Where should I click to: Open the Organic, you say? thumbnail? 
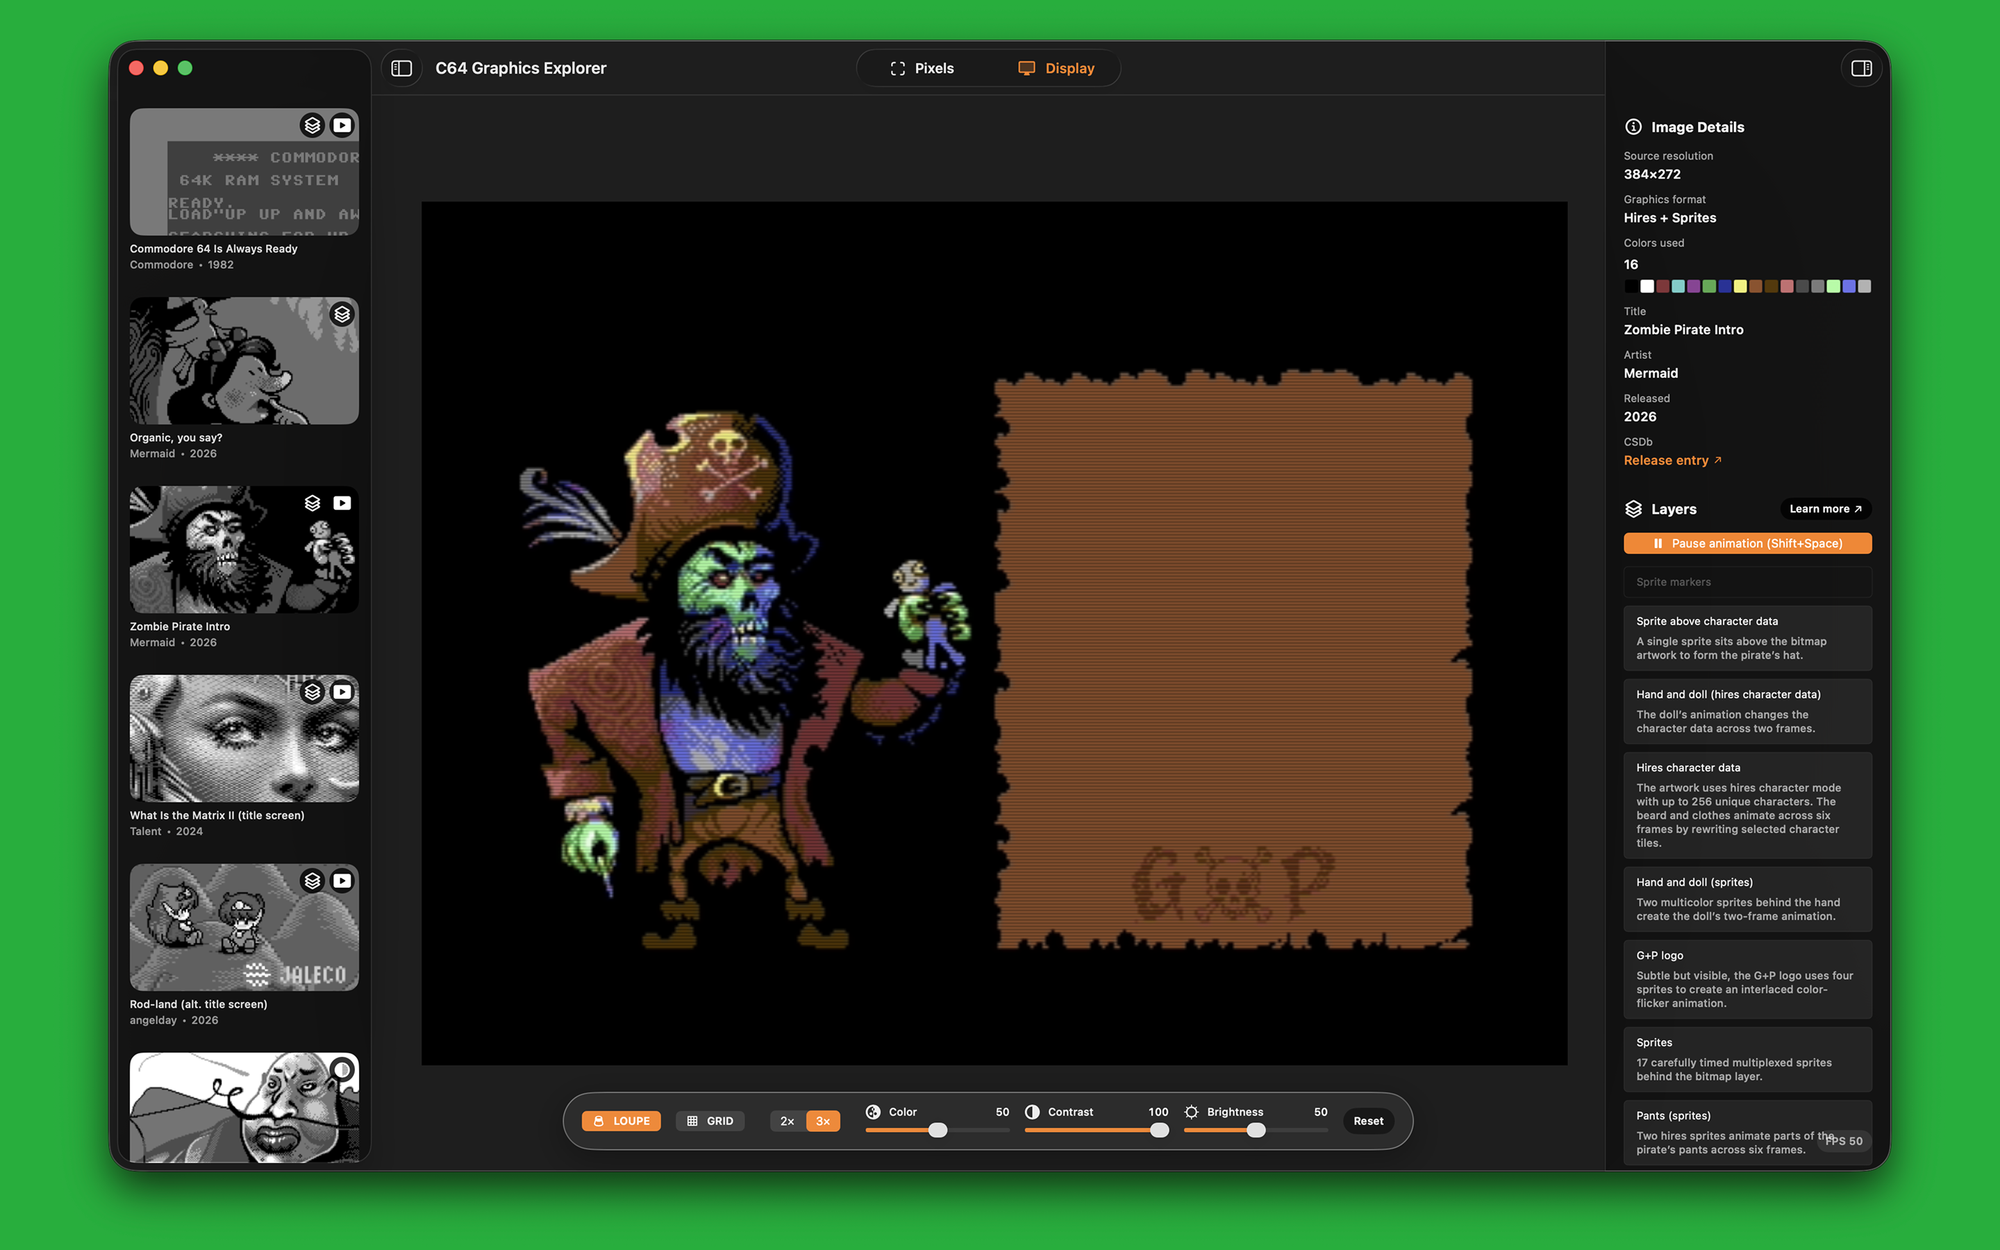[x=244, y=361]
